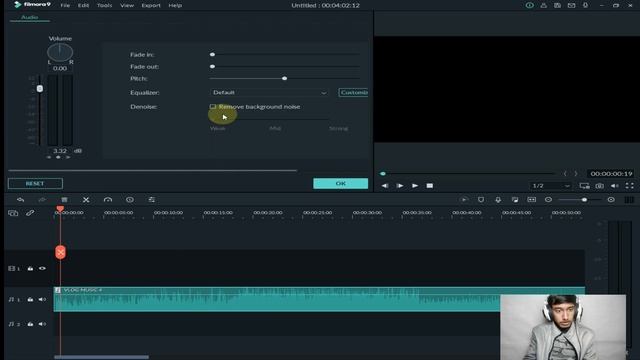The image size is (640, 360).
Task: Open the Edit menu
Action: point(83,5)
